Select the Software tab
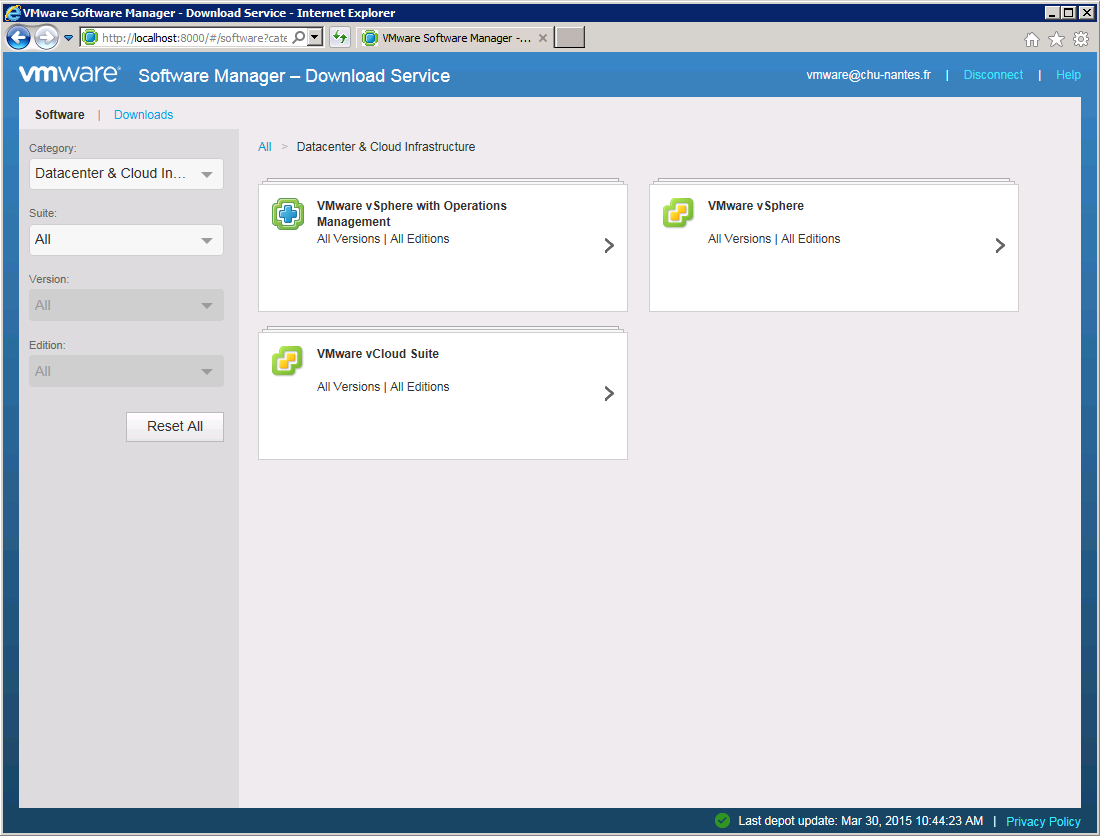1100x836 pixels. pyautogui.click(x=60, y=115)
